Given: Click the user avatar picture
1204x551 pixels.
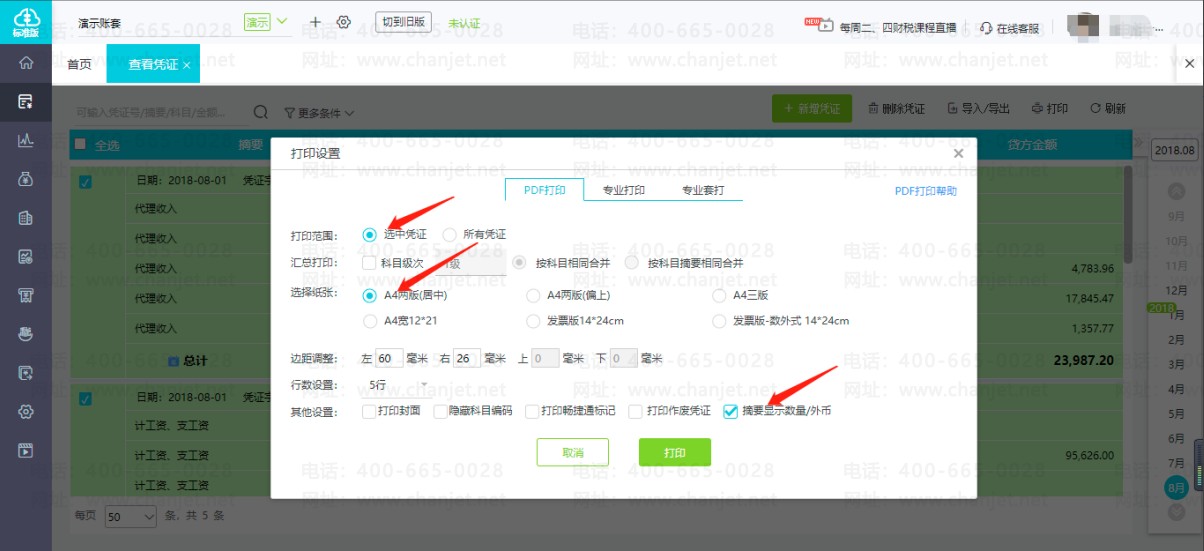Looking at the screenshot, I should point(1084,25).
